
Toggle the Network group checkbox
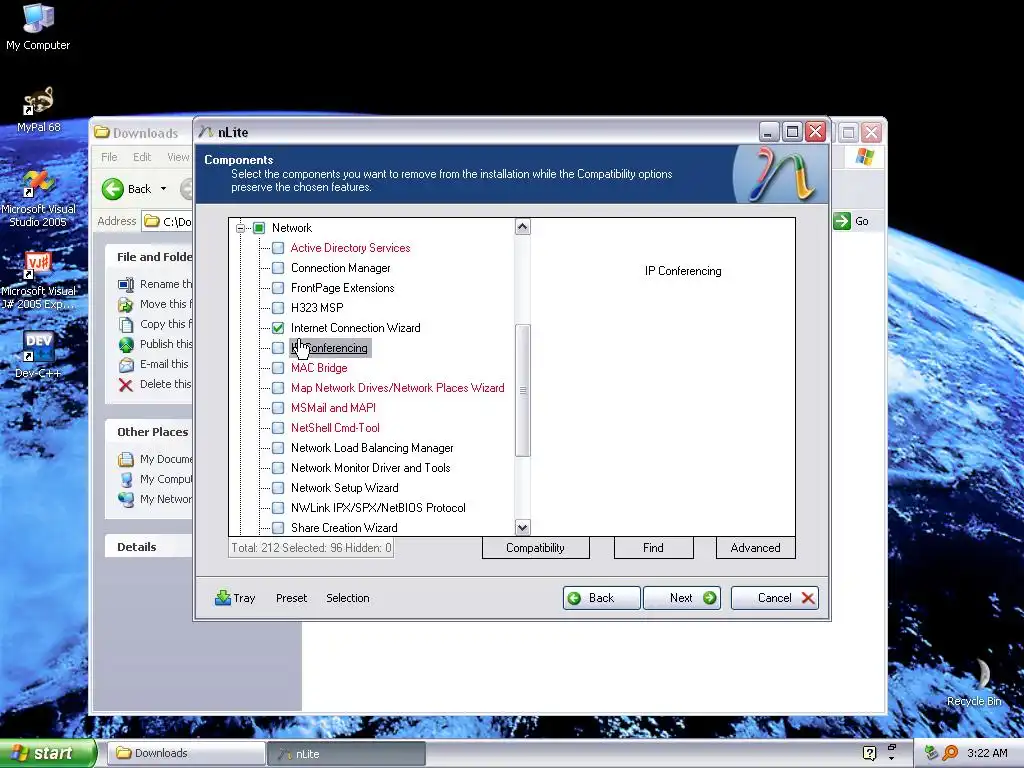(x=259, y=228)
